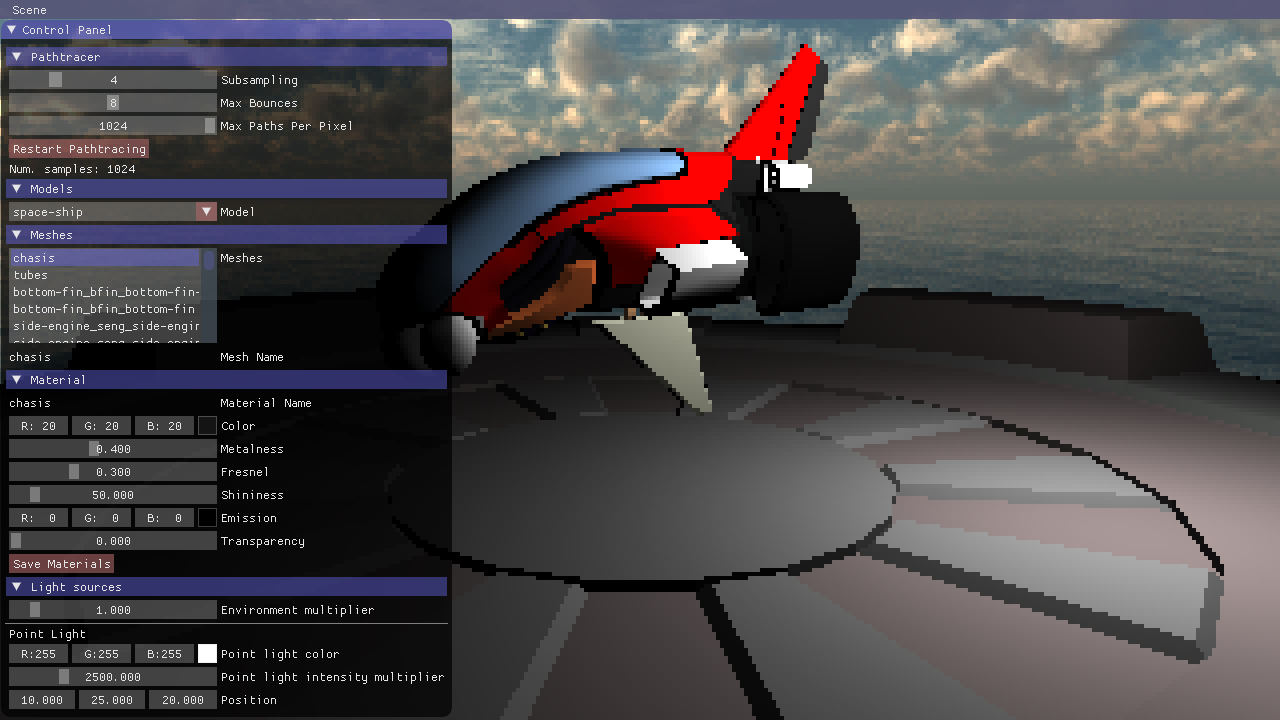
Task: Click the Scene title bar text
Action: 29,10
